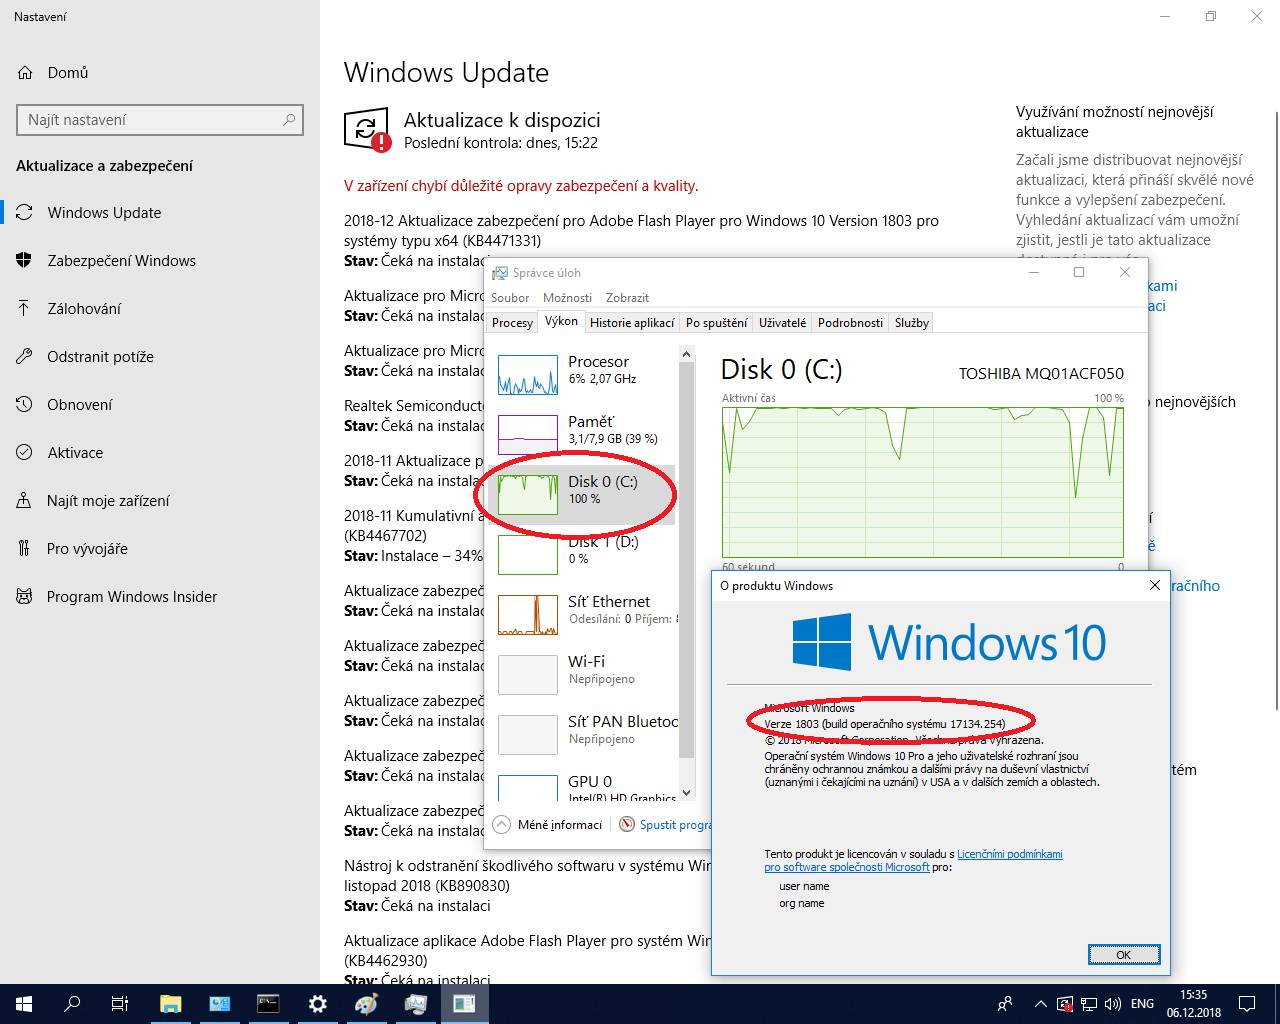Collapse Task Manager with Méně informací
The height and width of the screenshot is (1024, 1280).
point(548,825)
